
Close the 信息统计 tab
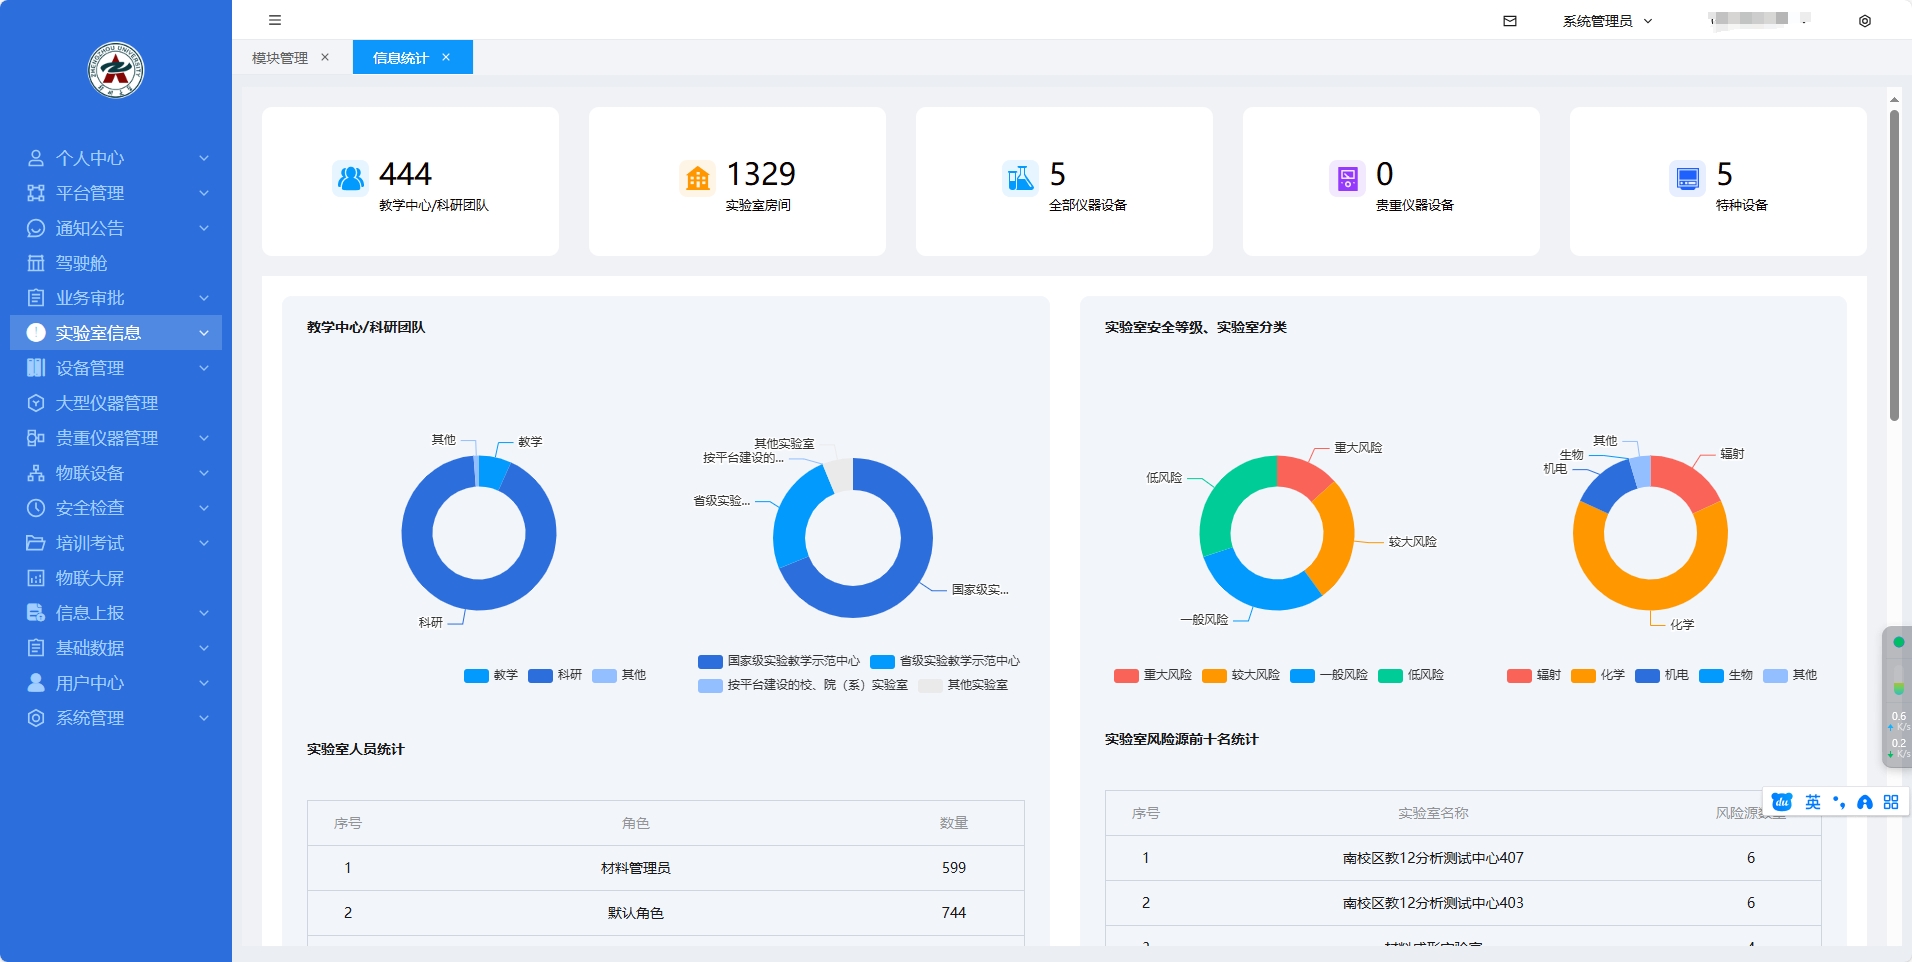click(x=446, y=58)
